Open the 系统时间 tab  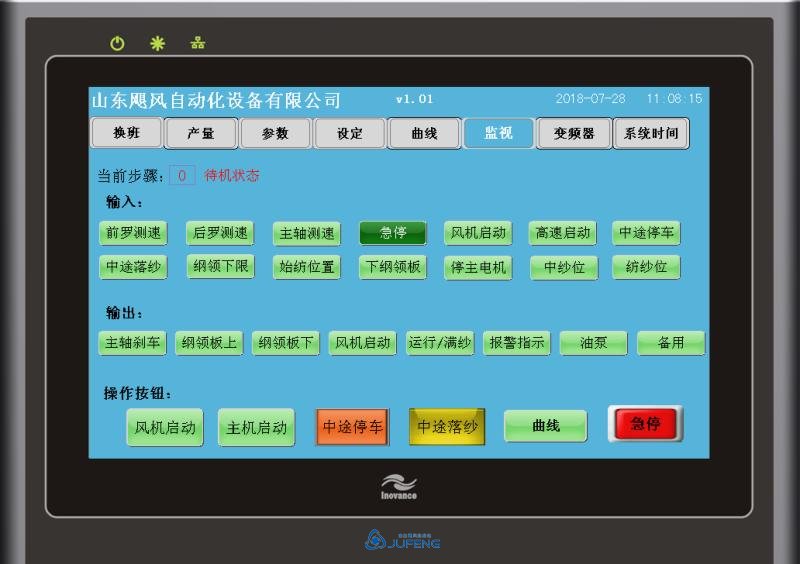(x=650, y=133)
